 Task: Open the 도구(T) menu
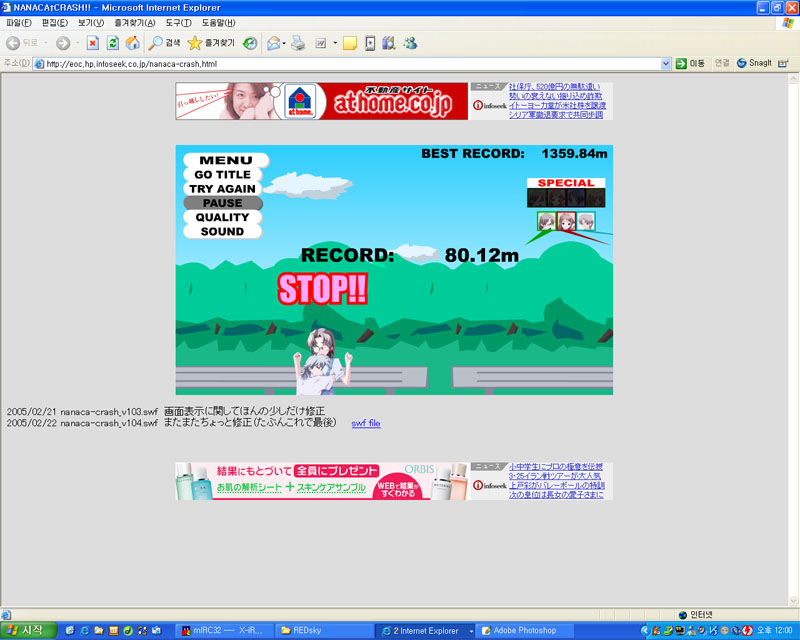click(179, 22)
